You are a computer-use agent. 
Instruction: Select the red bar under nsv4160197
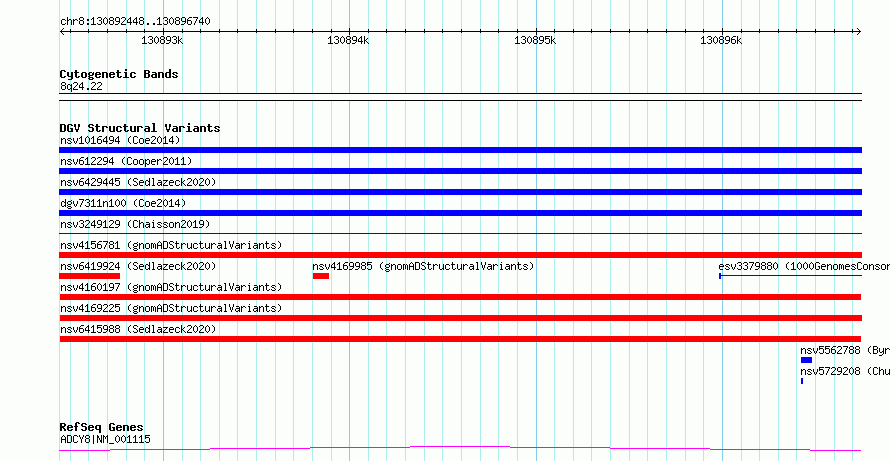(460, 297)
